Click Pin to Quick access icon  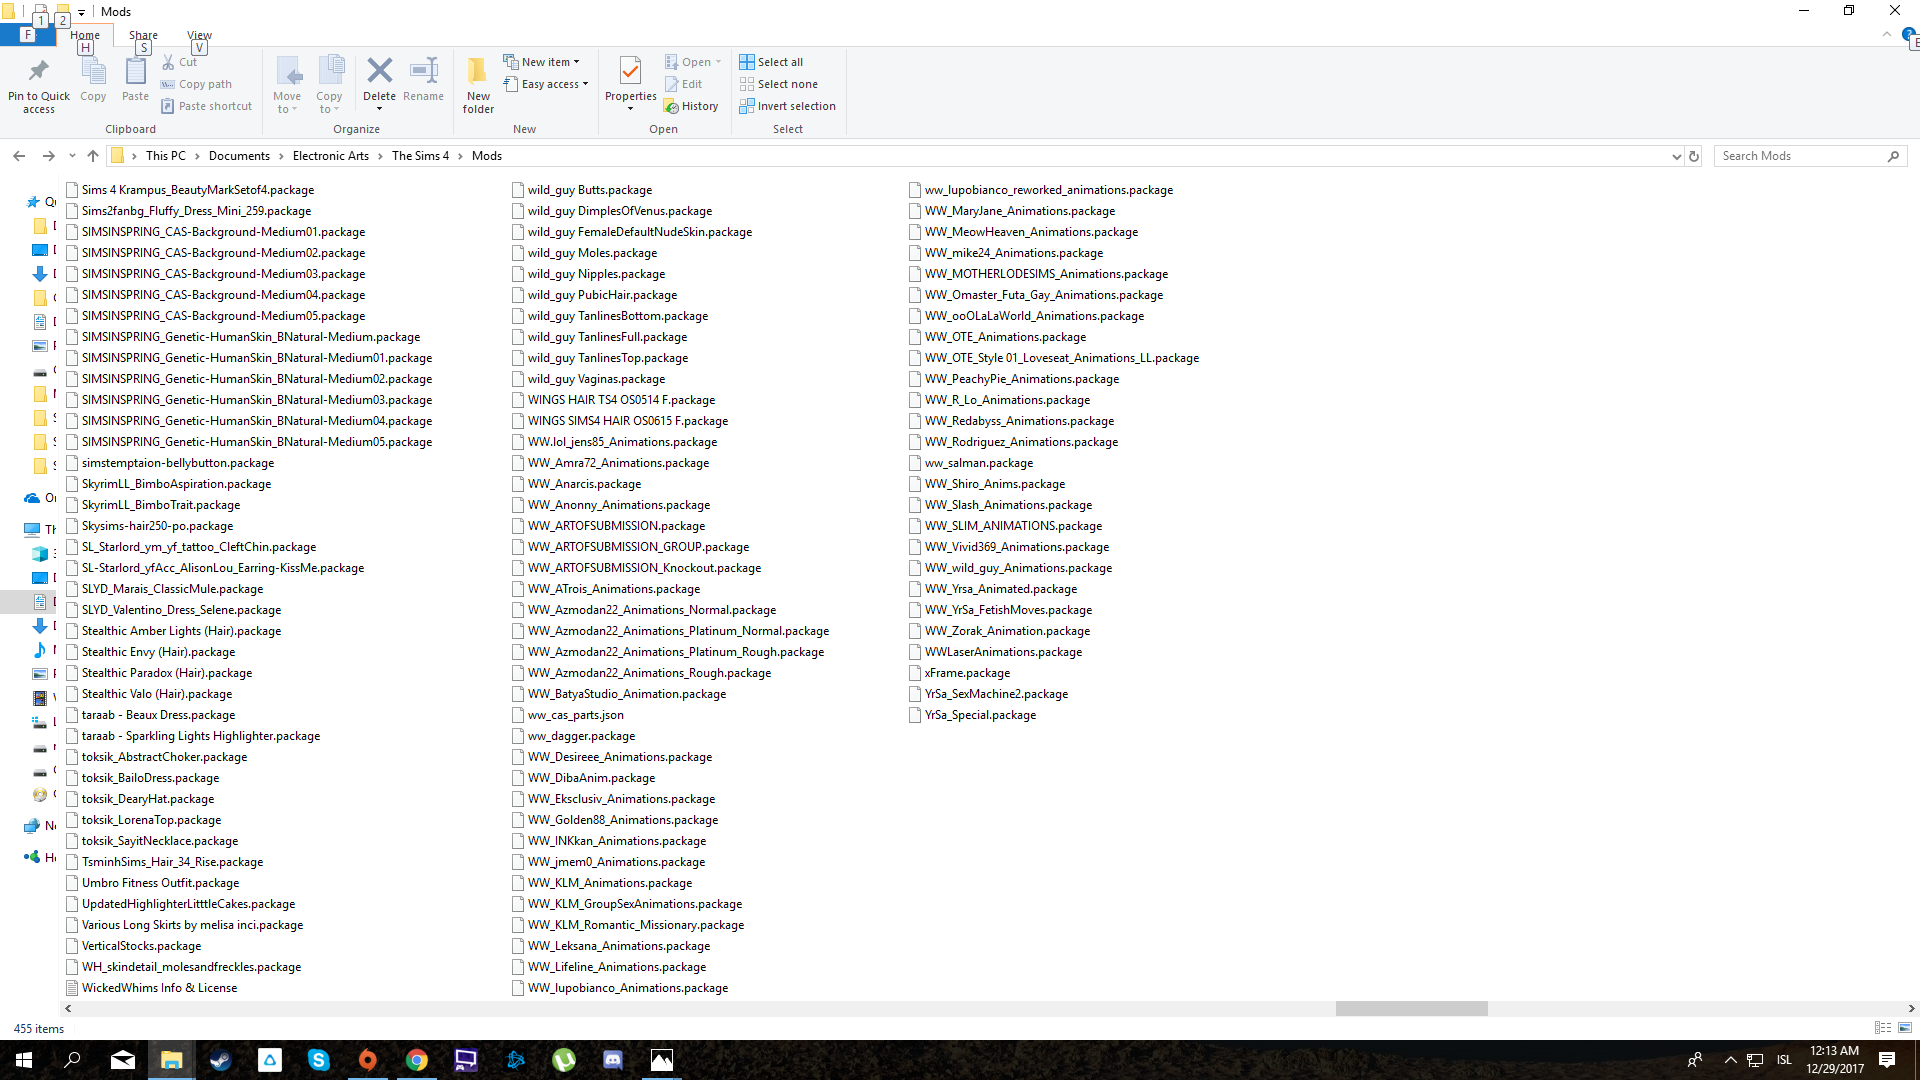[x=39, y=71]
